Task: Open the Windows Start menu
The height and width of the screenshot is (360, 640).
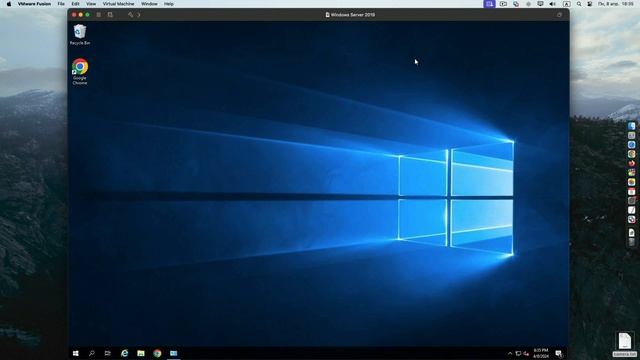Action: point(76,353)
